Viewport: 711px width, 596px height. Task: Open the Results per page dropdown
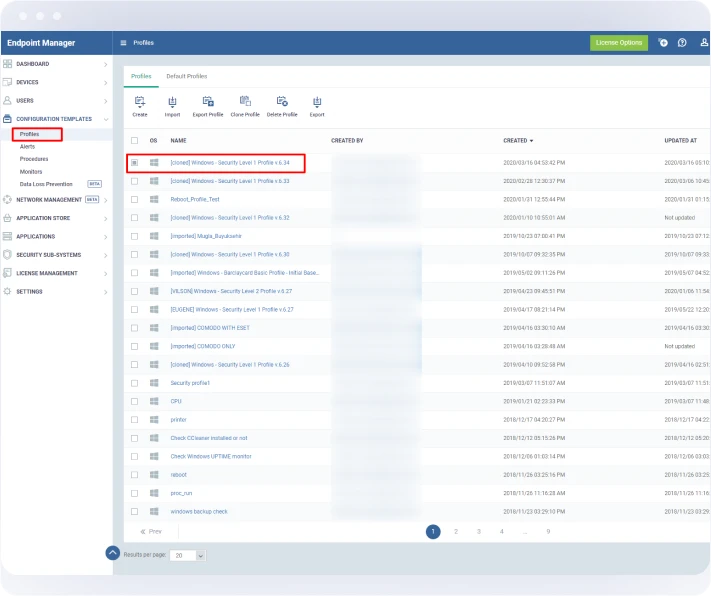[188, 555]
